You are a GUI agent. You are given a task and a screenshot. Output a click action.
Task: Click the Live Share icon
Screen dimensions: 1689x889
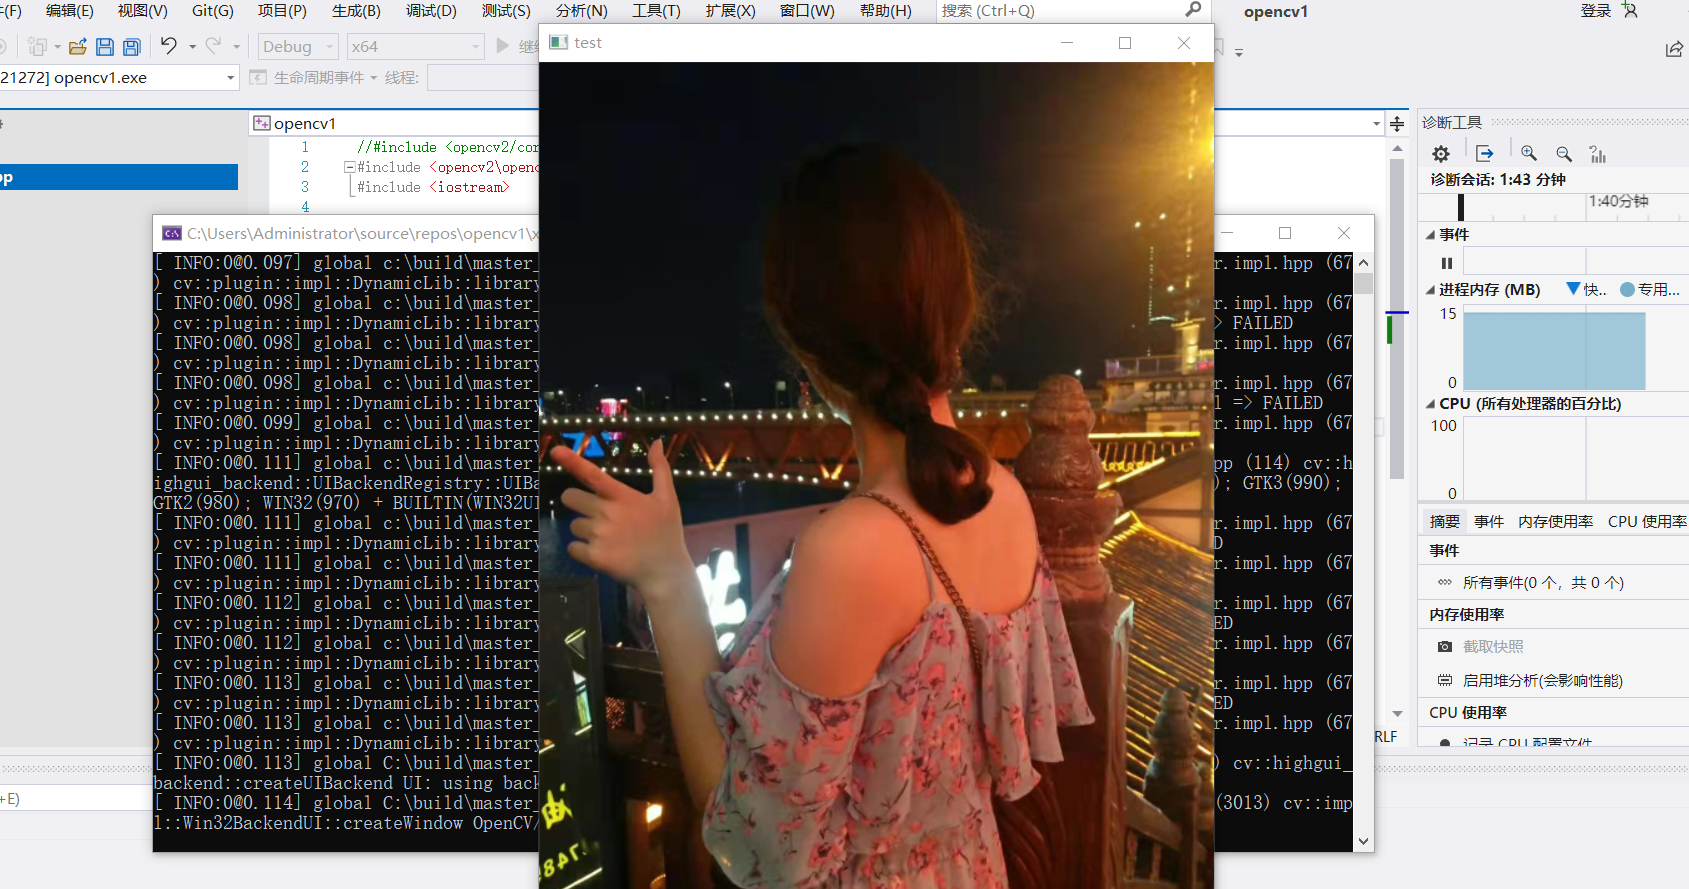click(1674, 49)
